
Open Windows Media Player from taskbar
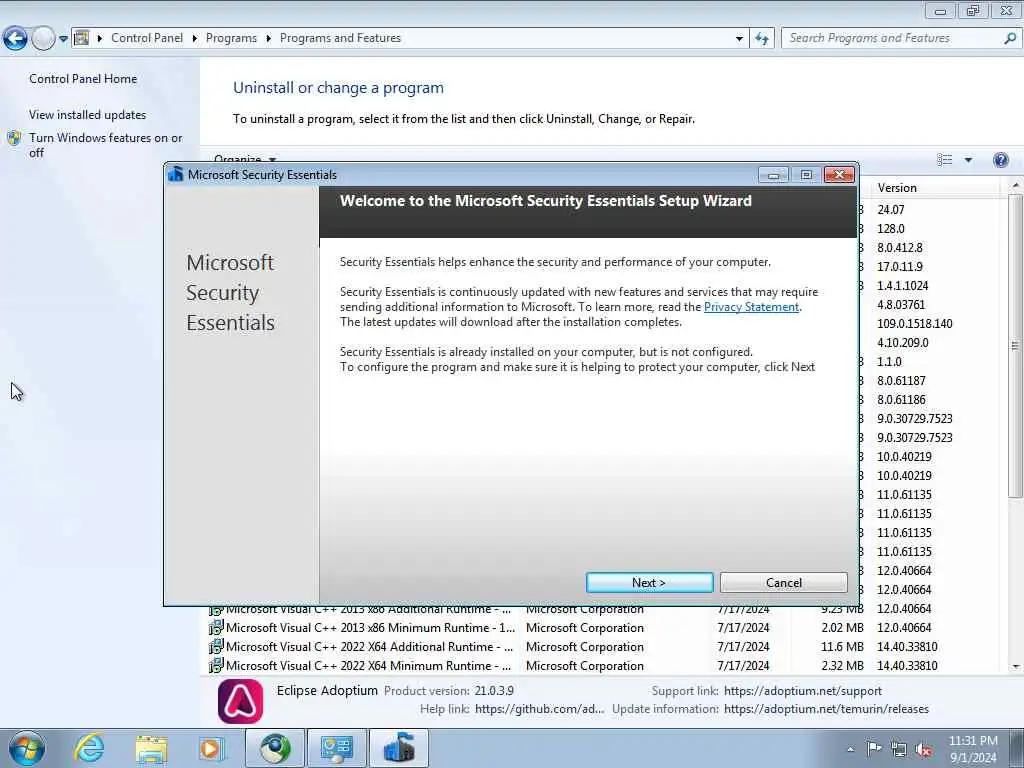tap(212, 748)
